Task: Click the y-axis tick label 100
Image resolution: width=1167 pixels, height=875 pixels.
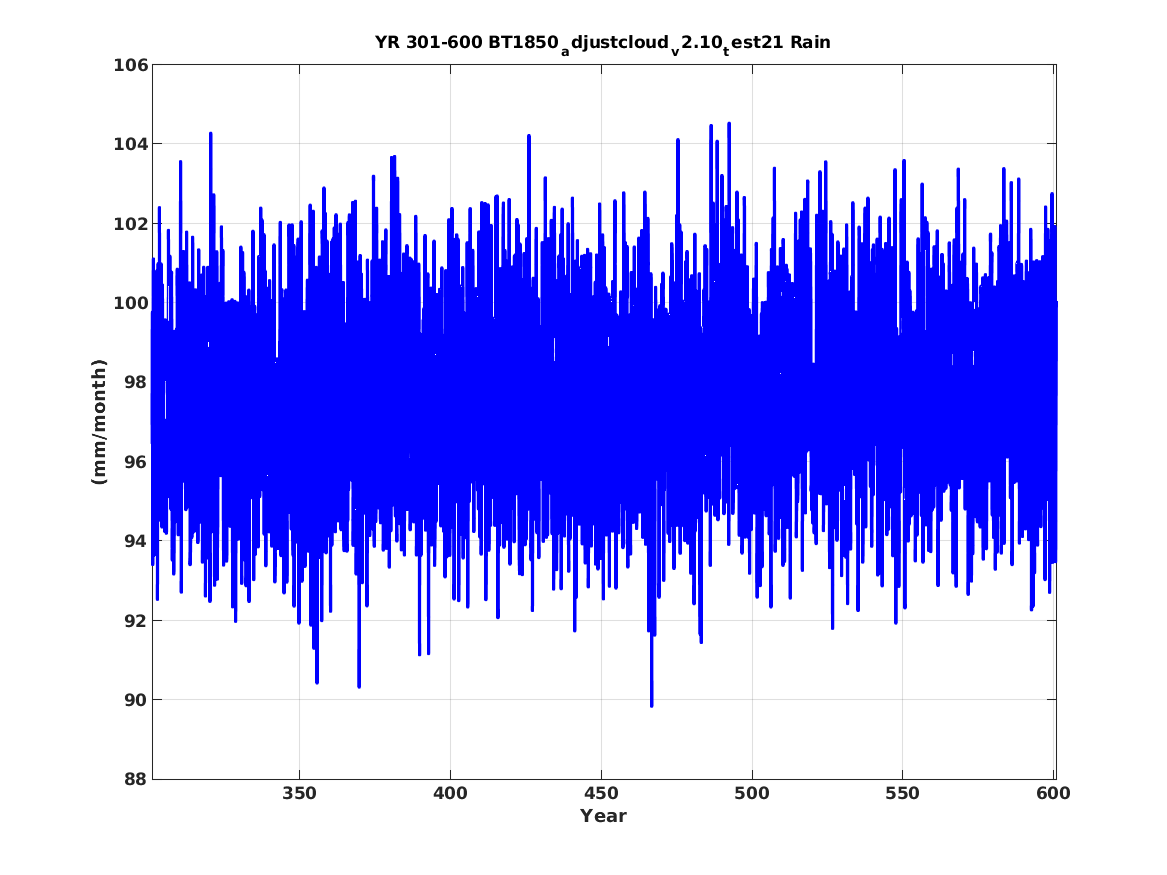Action: pos(130,303)
